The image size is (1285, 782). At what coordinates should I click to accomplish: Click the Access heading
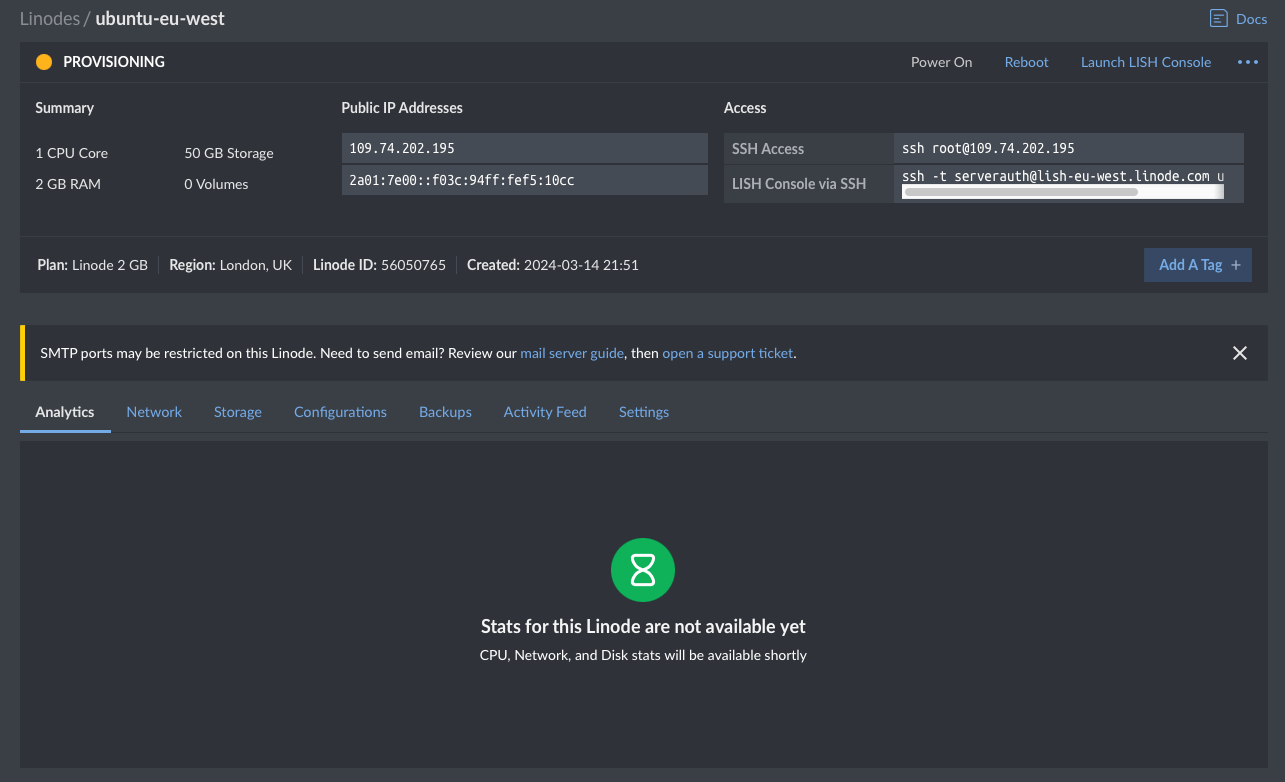pyautogui.click(x=745, y=107)
